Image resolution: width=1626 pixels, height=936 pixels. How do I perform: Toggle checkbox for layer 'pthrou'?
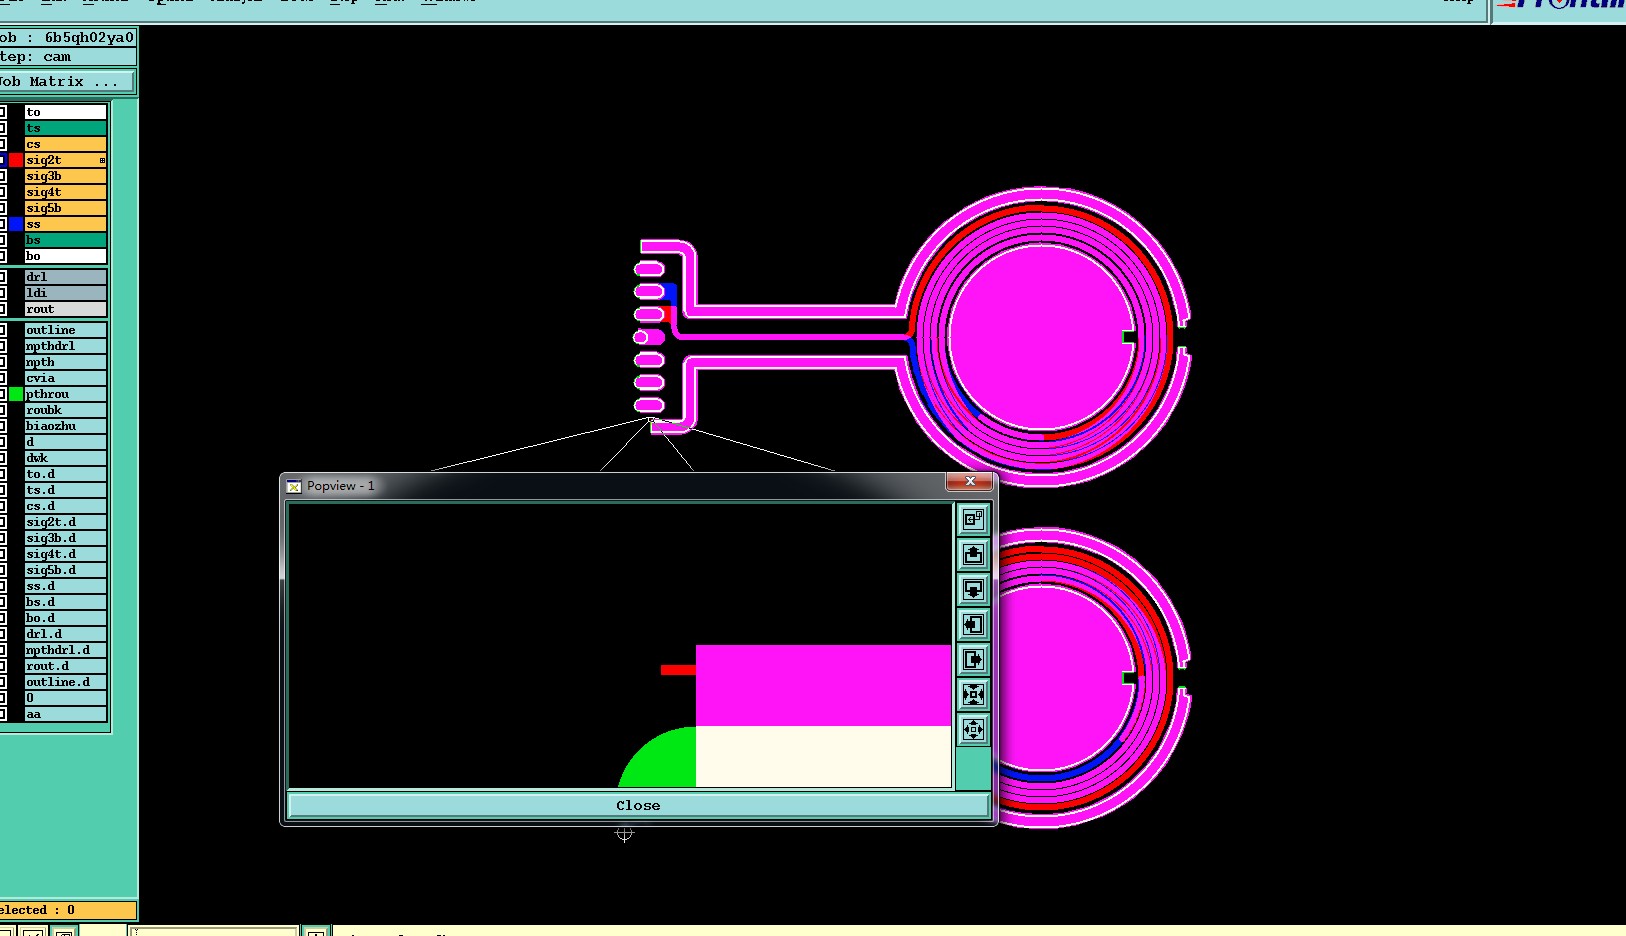coord(3,394)
